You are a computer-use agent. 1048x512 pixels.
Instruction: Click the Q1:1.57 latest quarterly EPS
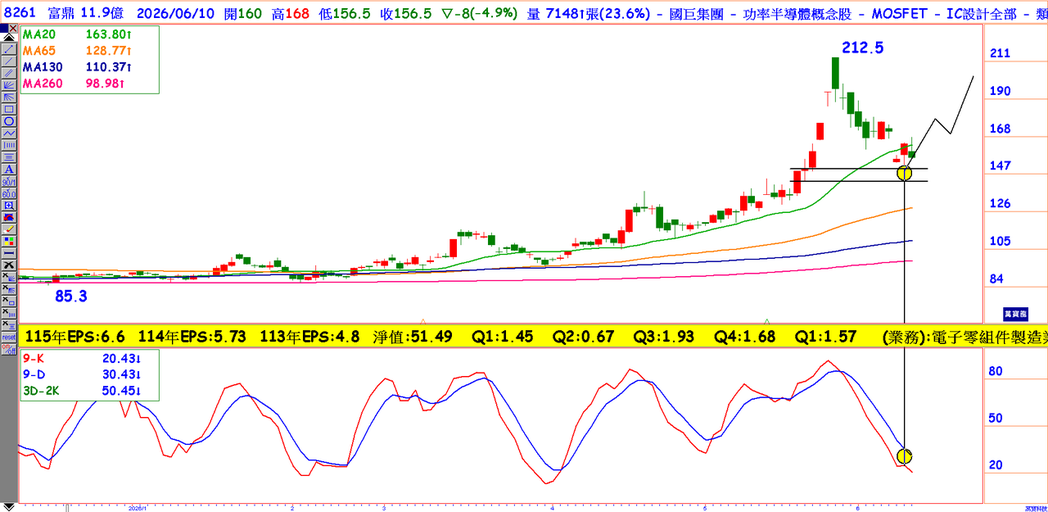point(825,336)
